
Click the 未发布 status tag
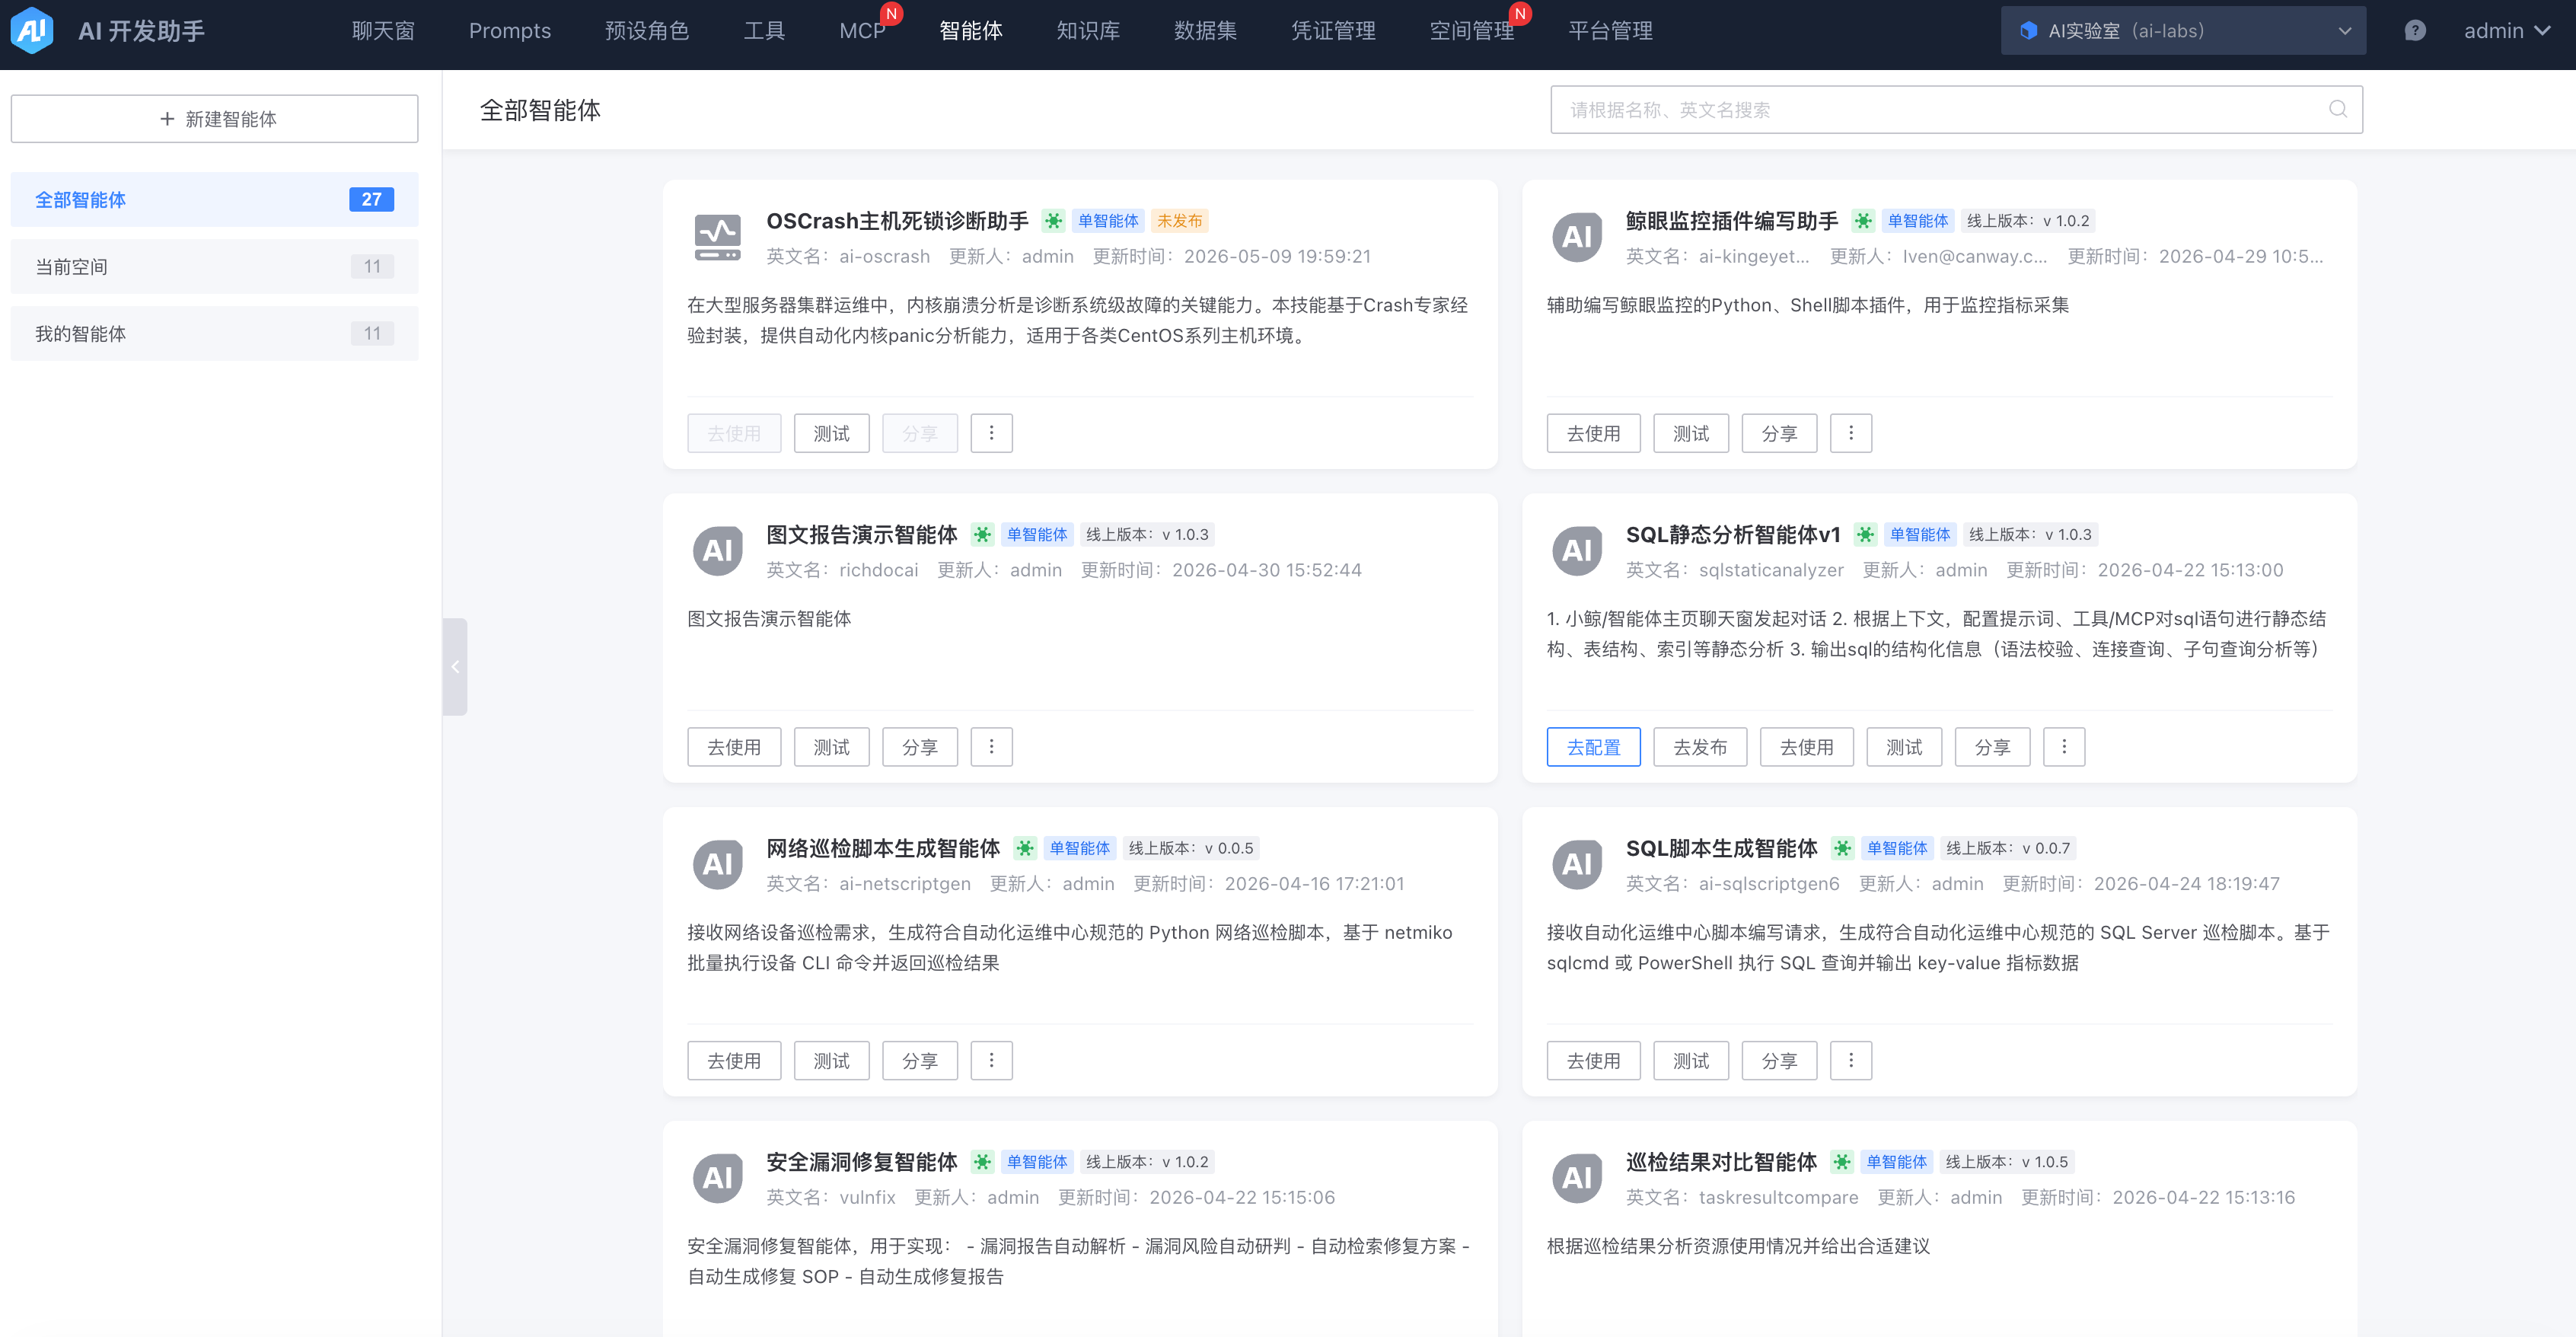pyautogui.click(x=1180, y=221)
